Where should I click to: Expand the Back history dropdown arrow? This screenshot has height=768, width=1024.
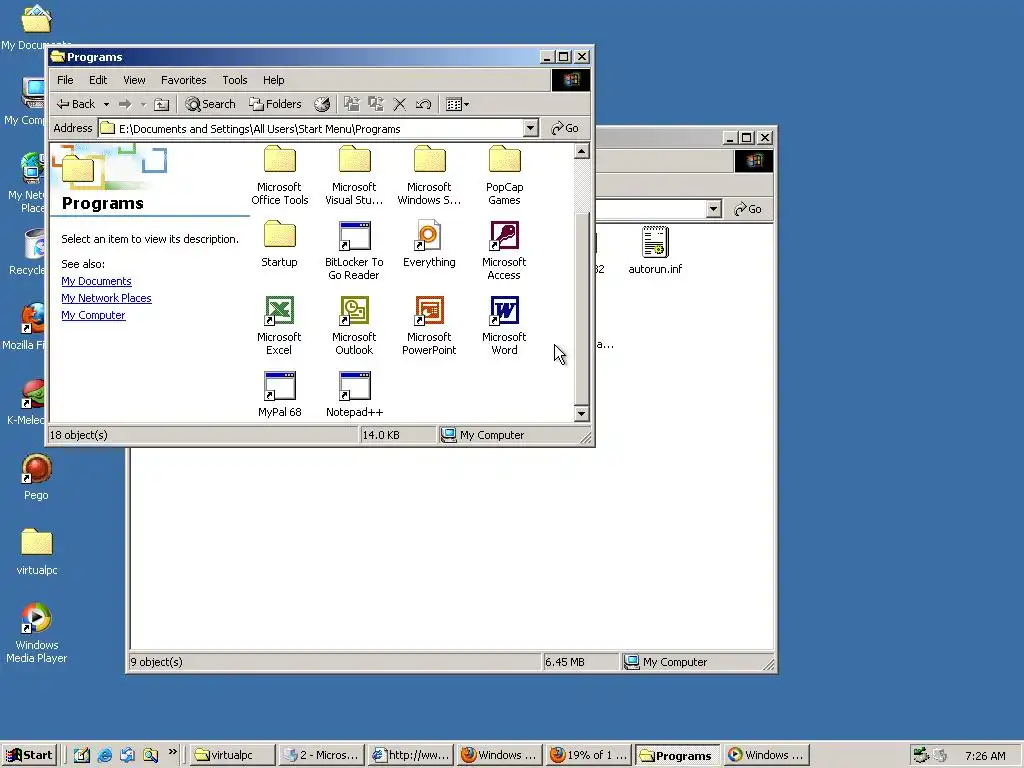(106, 104)
